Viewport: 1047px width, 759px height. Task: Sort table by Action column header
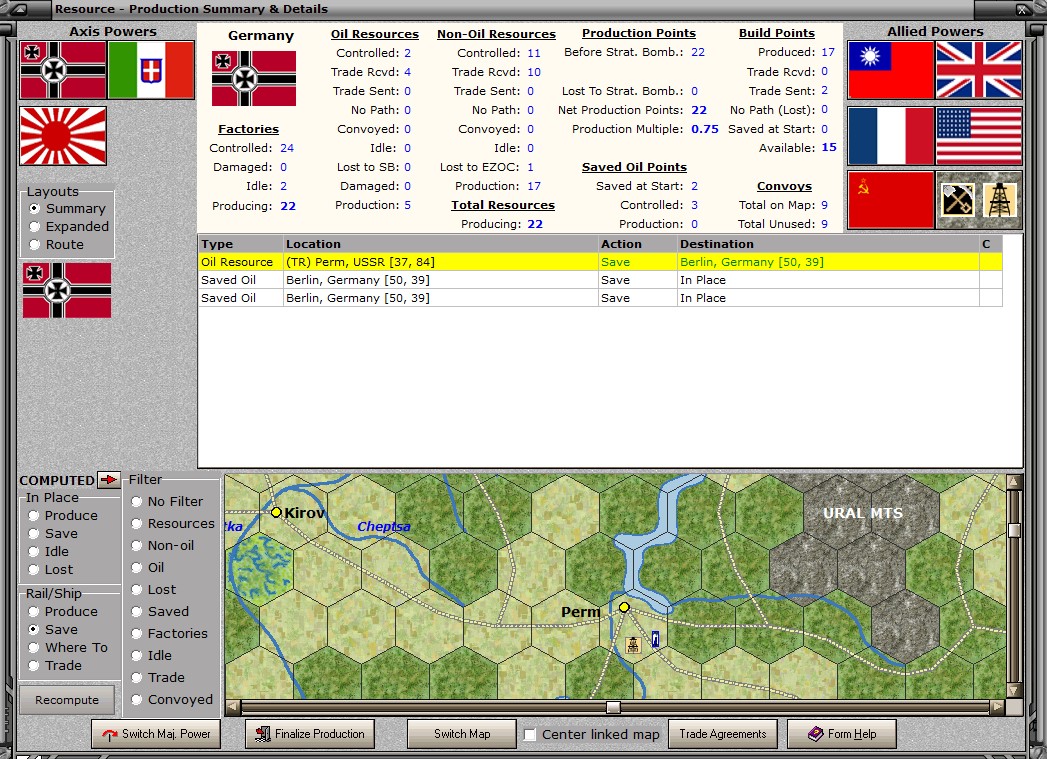coord(638,244)
